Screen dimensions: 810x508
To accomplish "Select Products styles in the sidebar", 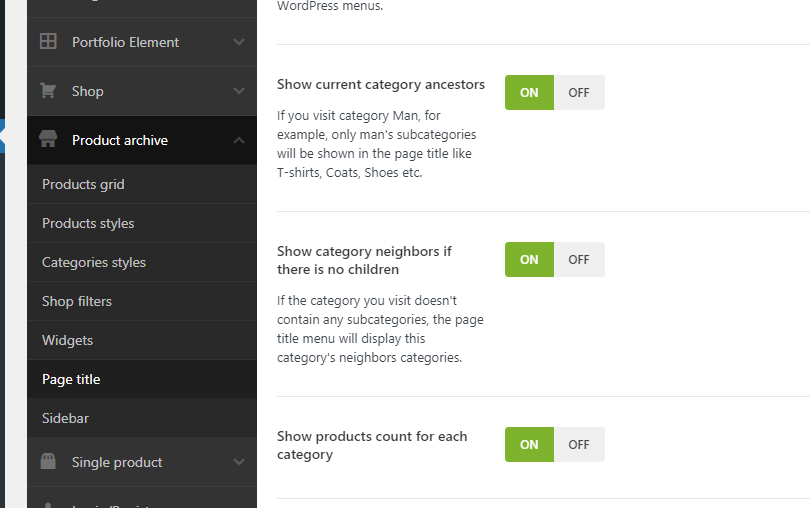I will [88, 223].
